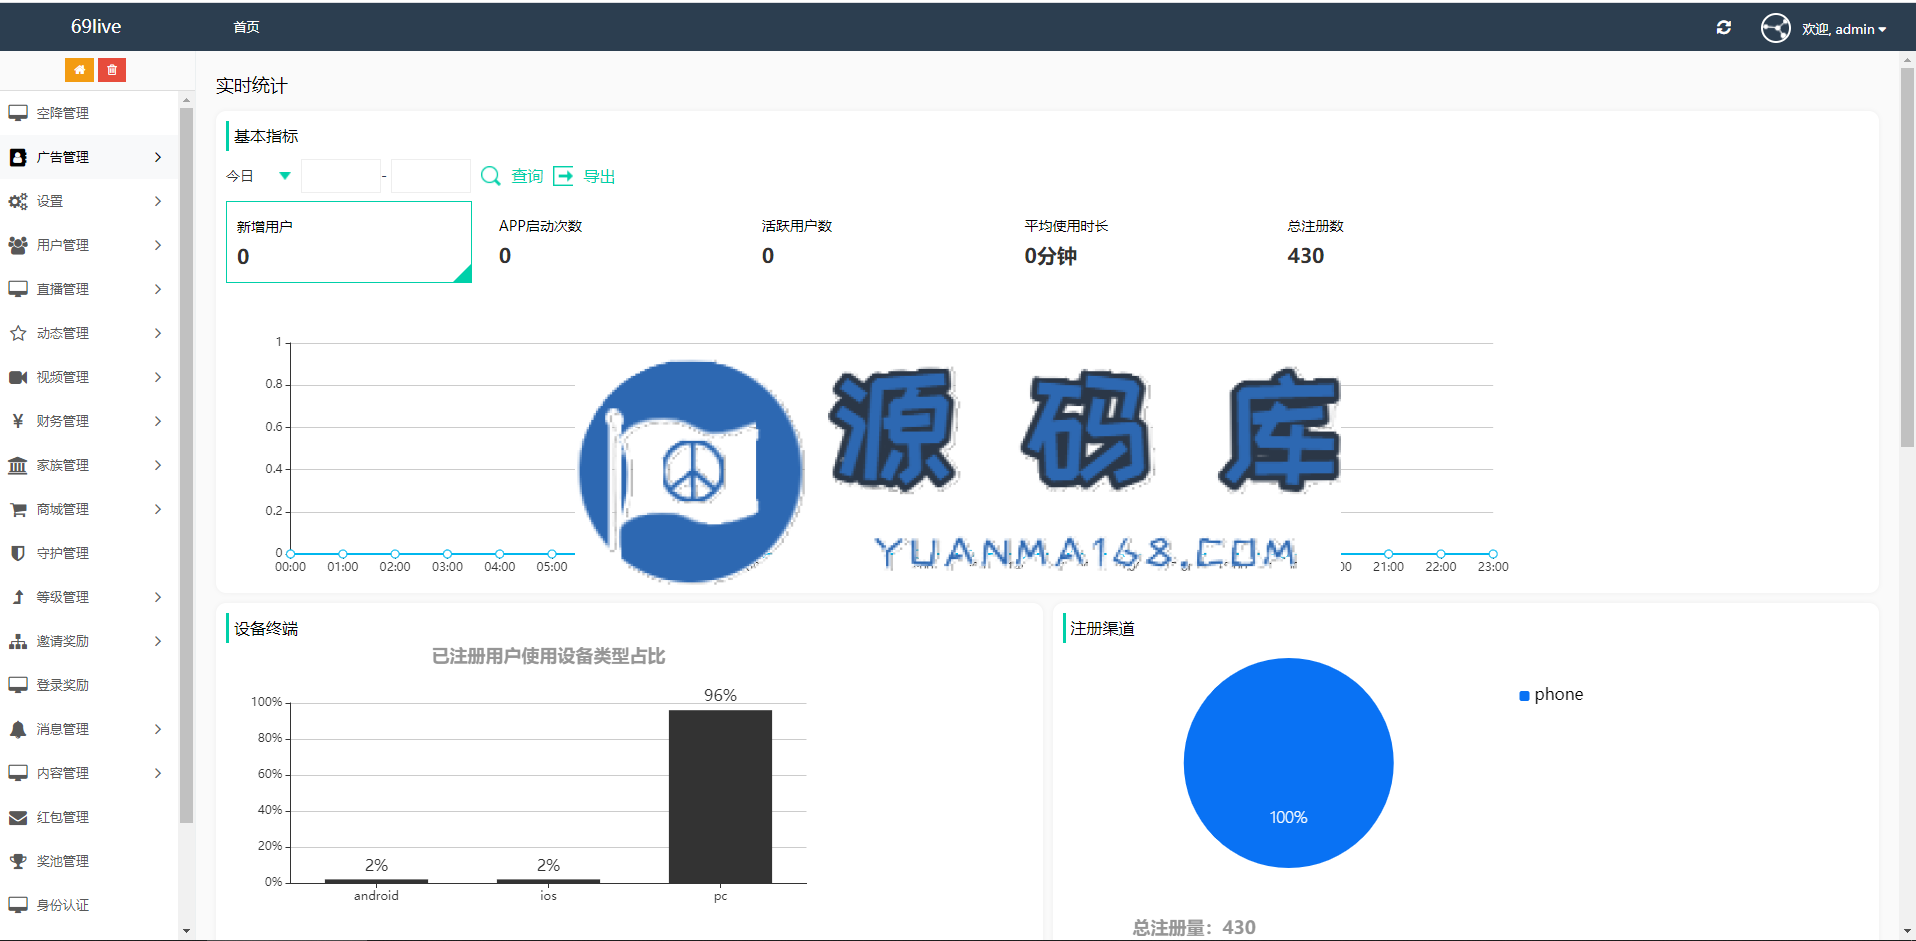Expand 等级管理 submenu chevron

pyautogui.click(x=158, y=597)
